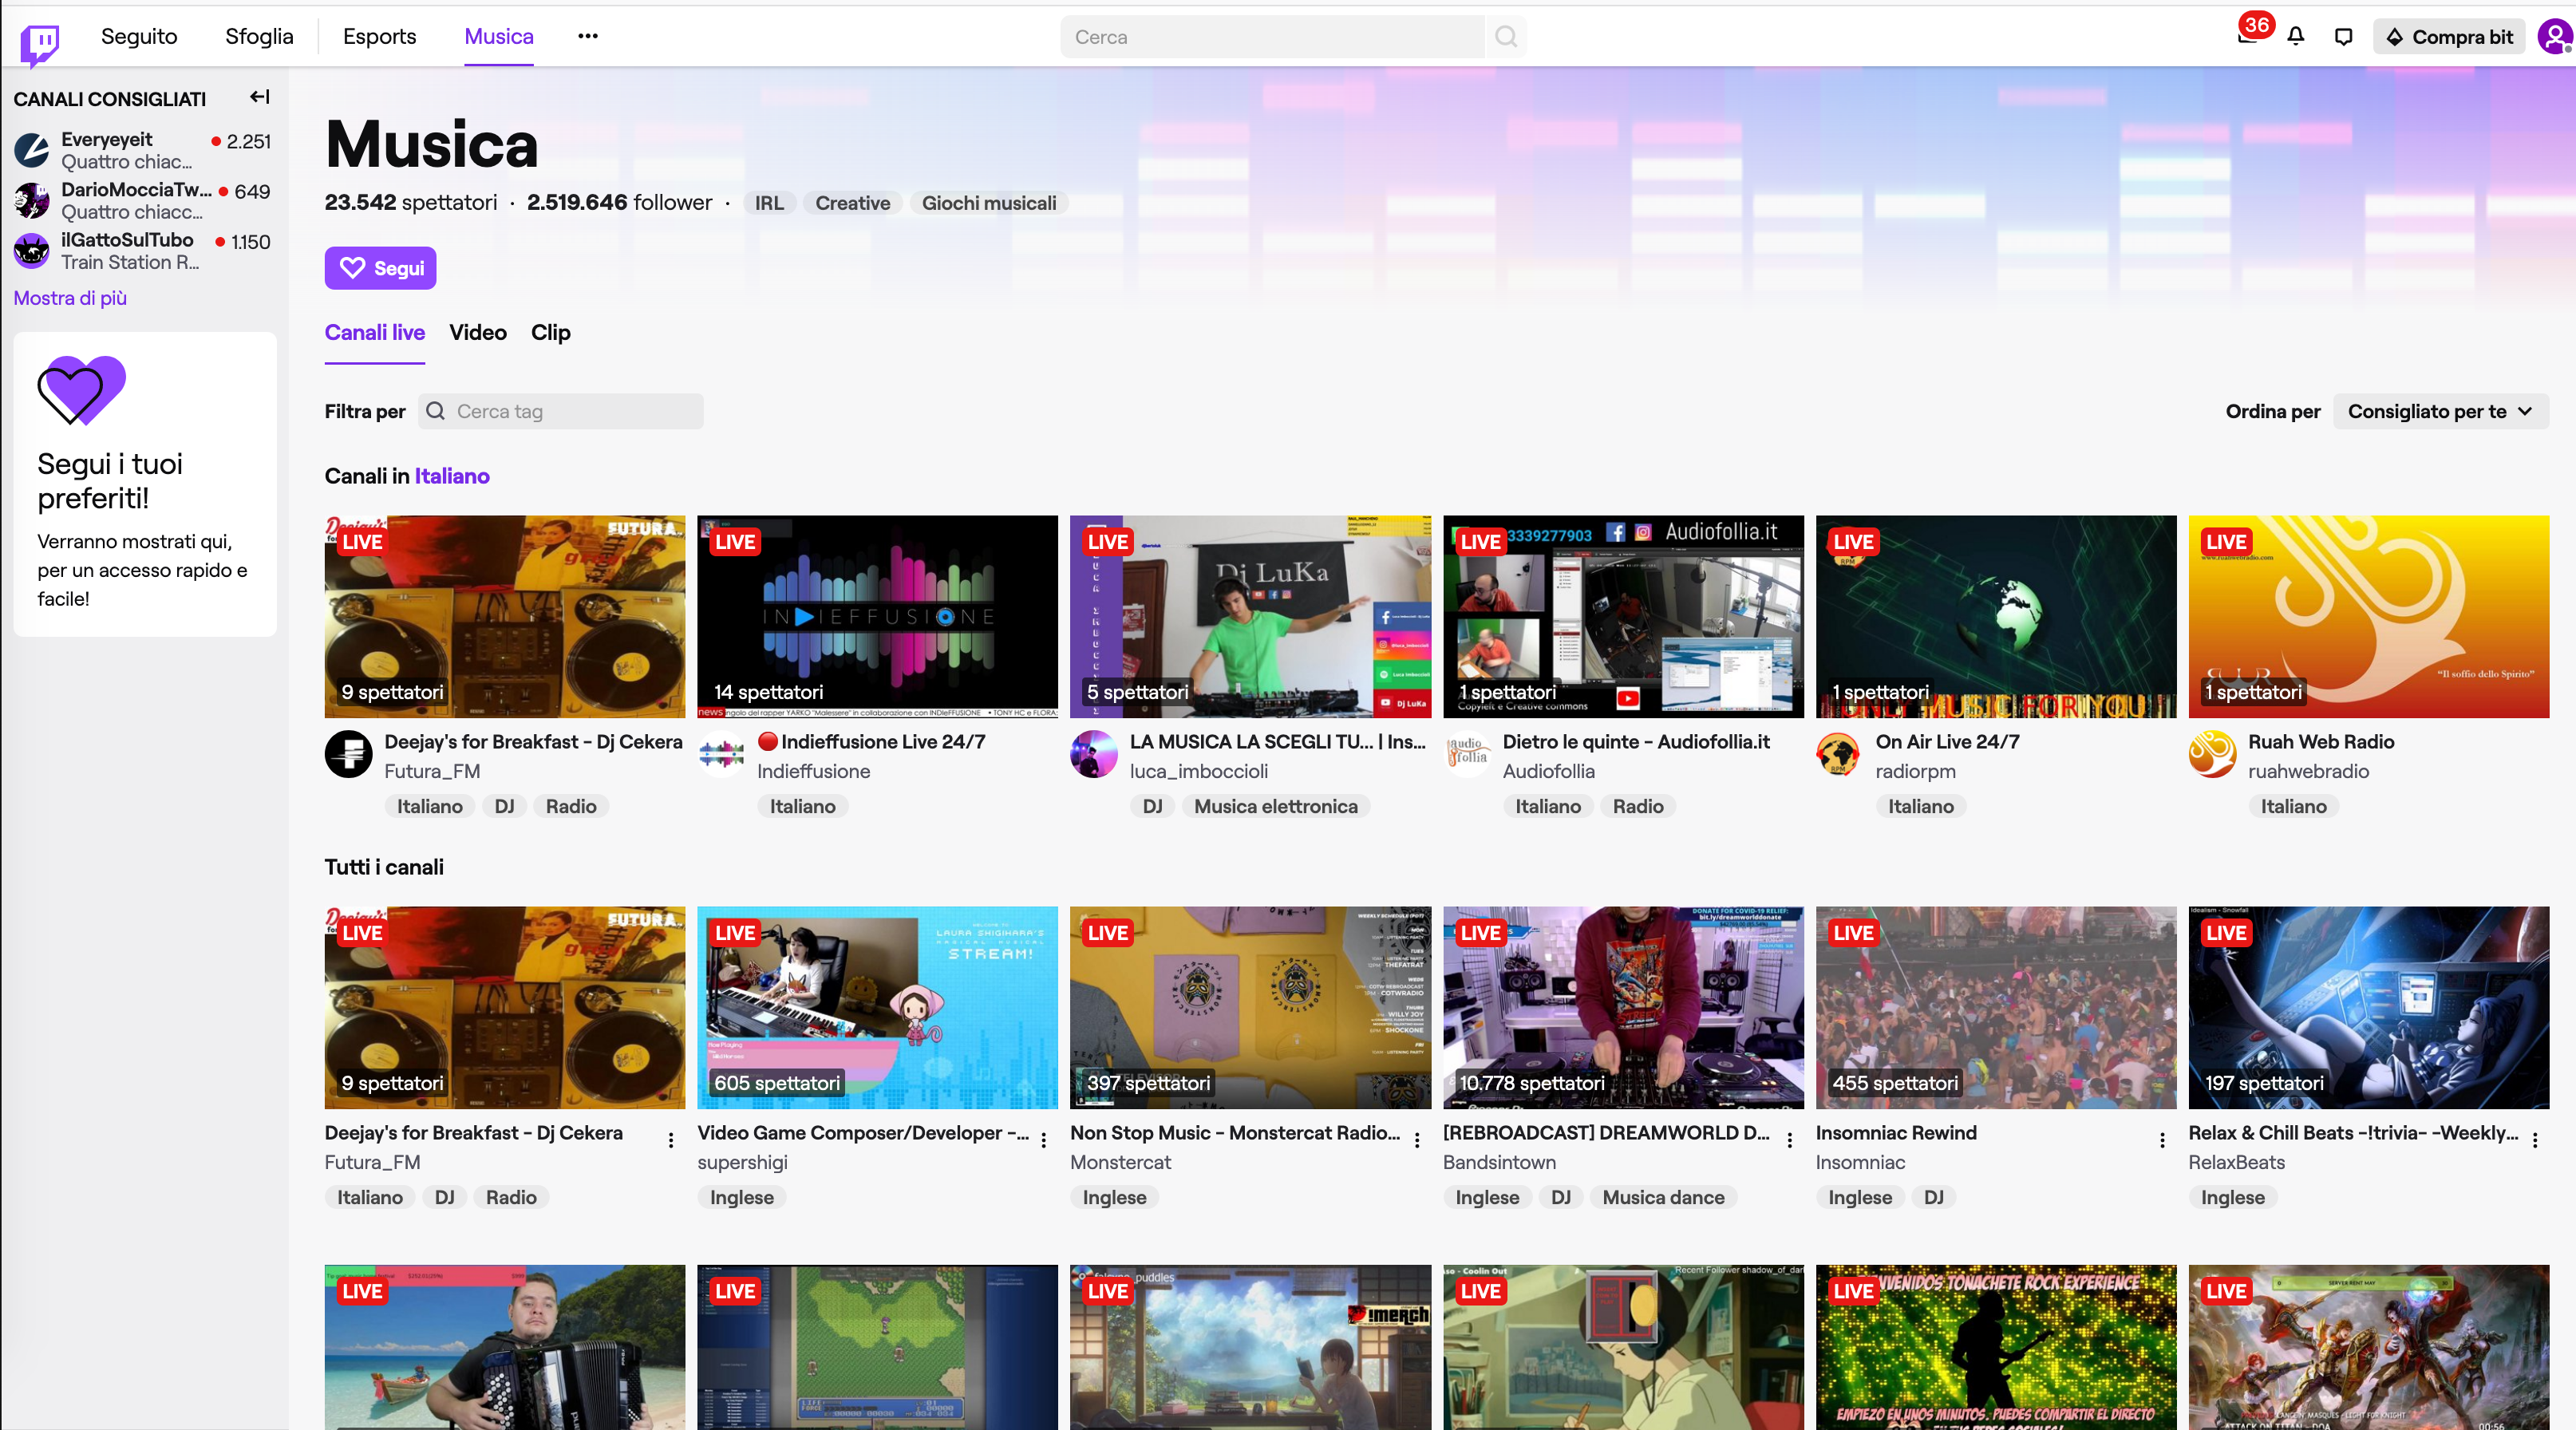This screenshot has width=2576, height=1430.
Task: Click the Musica elettronica tag
Action: (x=1276, y=806)
